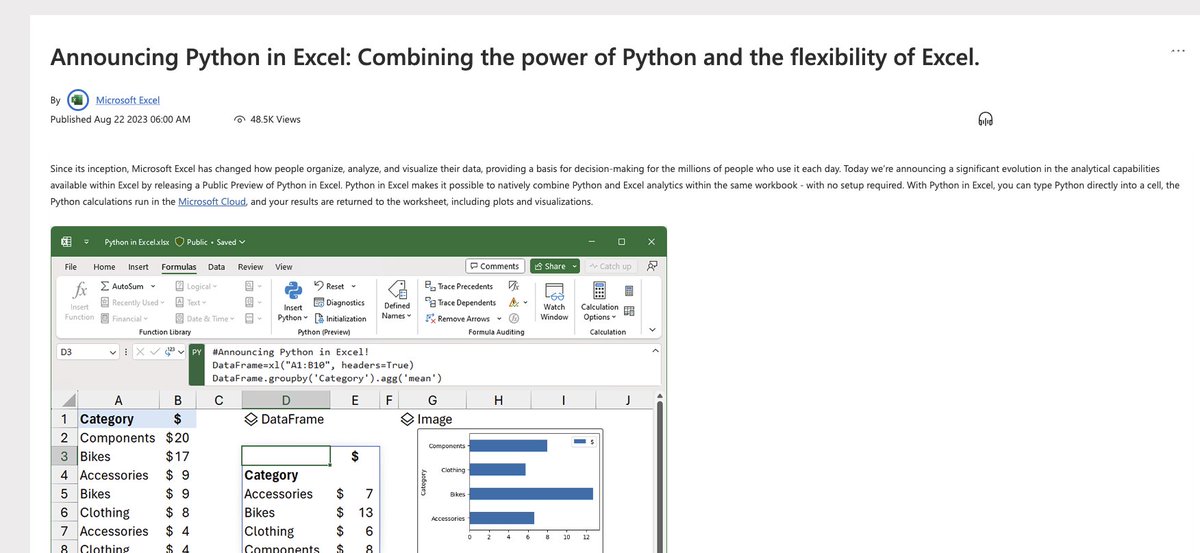Click the Insert Function fx icon
1200x553 pixels.
click(79, 290)
